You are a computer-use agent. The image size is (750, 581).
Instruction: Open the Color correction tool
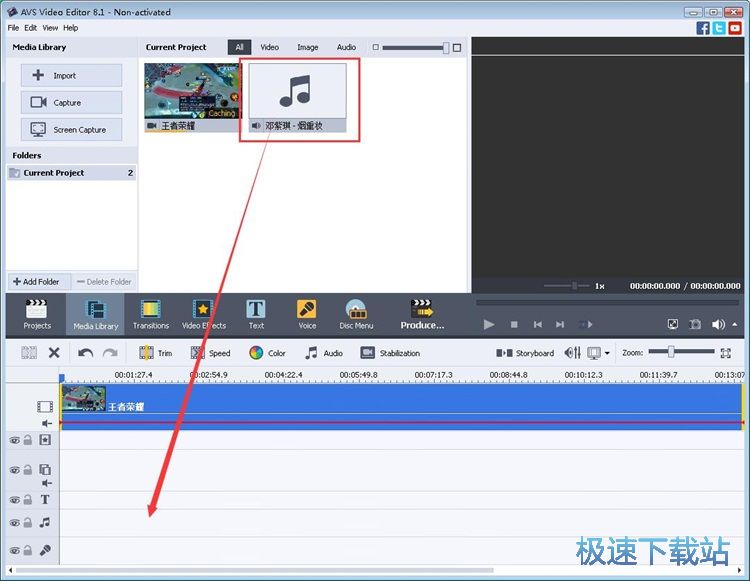pyautogui.click(x=267, y=353)
